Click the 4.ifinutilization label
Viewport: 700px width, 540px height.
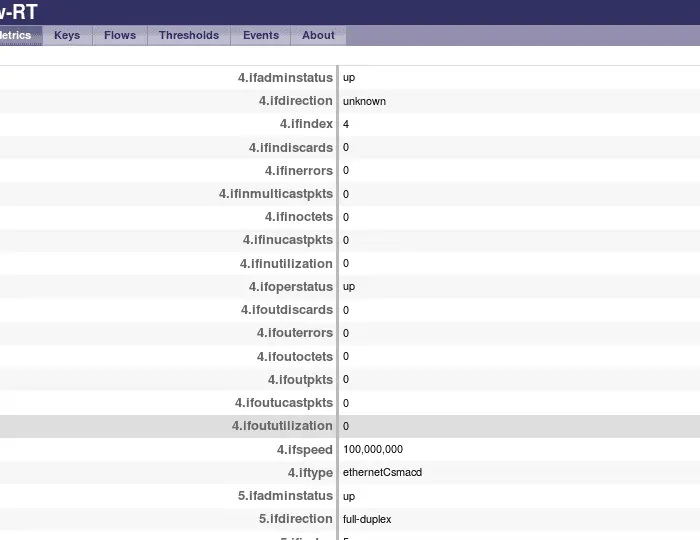(286, 264)
